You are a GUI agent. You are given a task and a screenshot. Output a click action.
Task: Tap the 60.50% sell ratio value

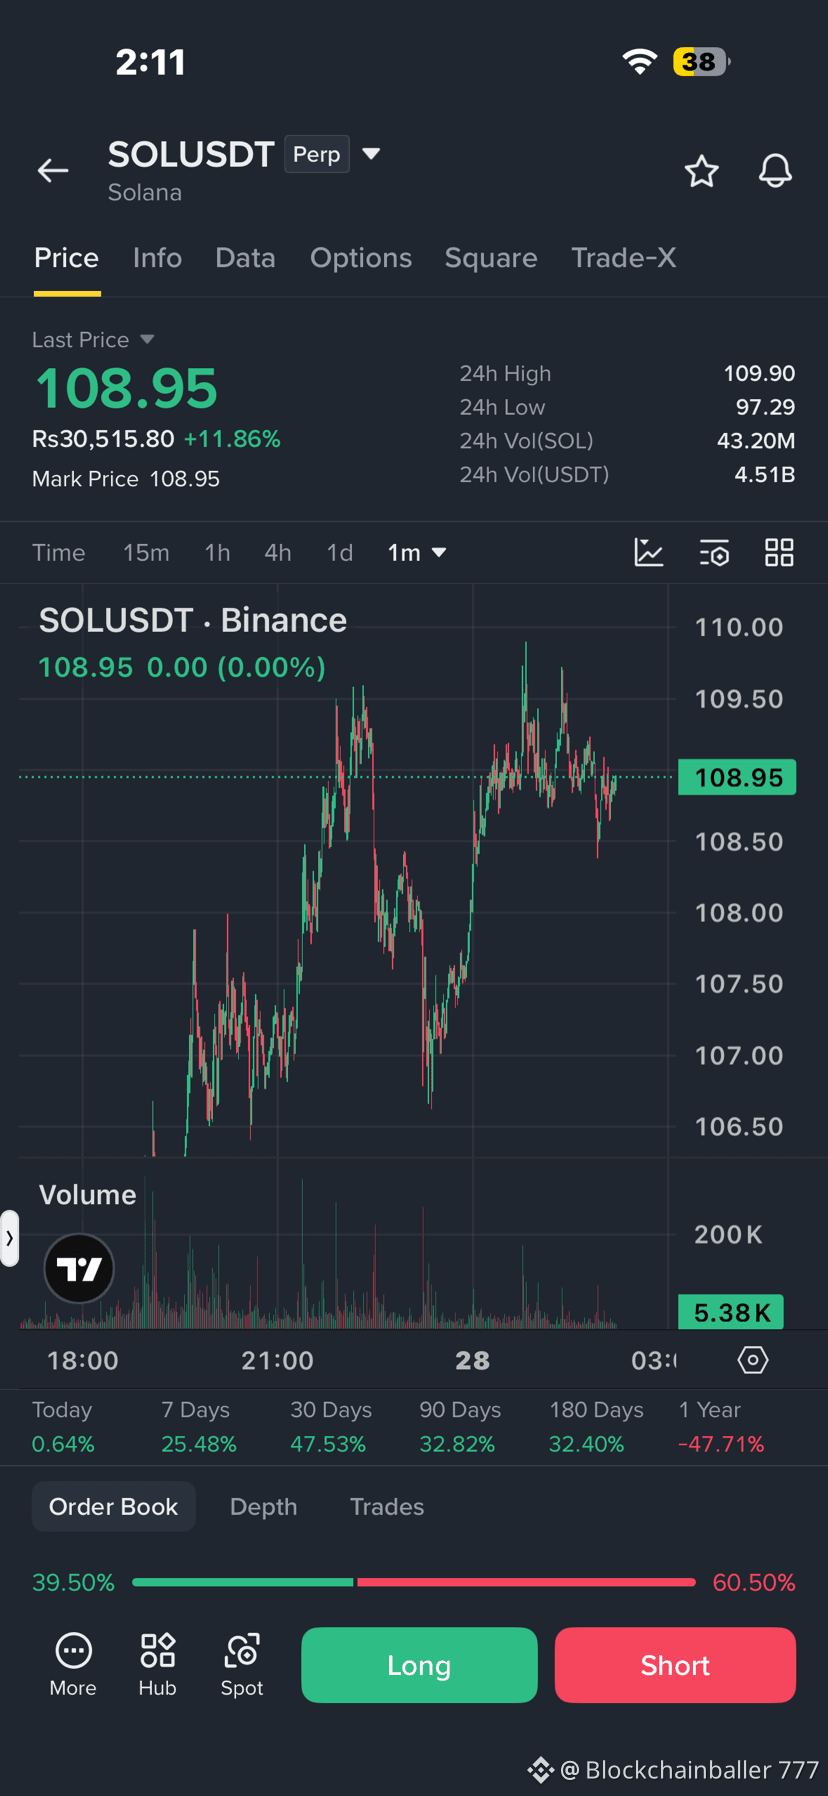tap(754, 1582)
